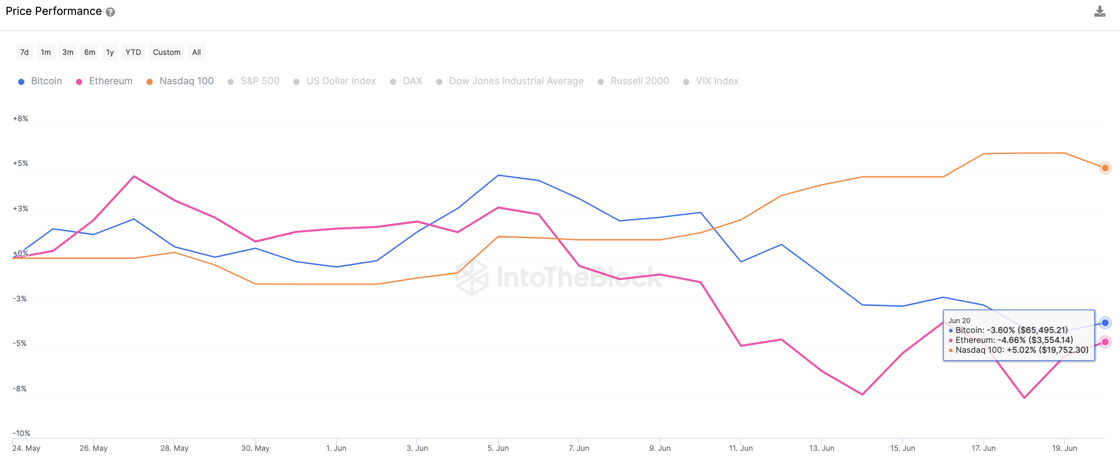Viewport: 1120px width, 460px height.
Task: Click the 7. Jun axis label
Action: coord(579,451)
